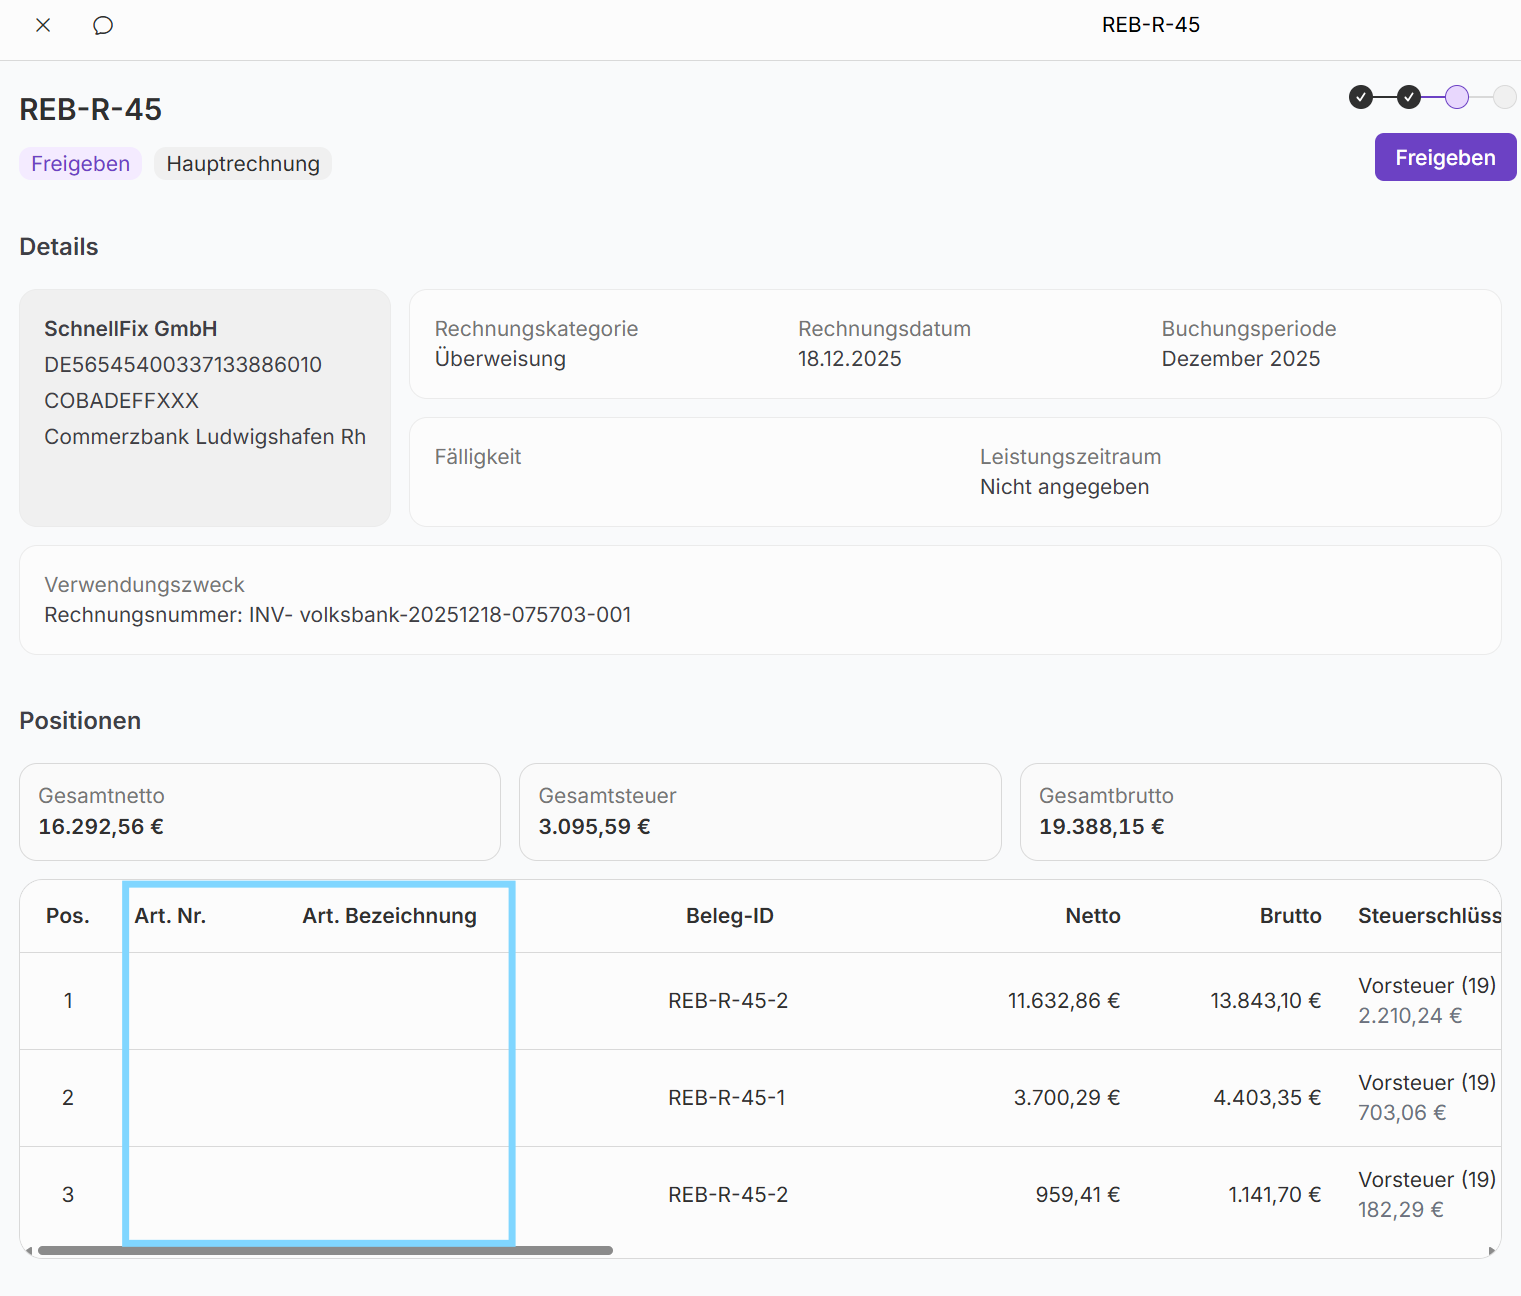Click the table's left scroll arrow
The width and height of the screenshot is (1521, 1296).
pyautogui.click(x=29, y=1251)
